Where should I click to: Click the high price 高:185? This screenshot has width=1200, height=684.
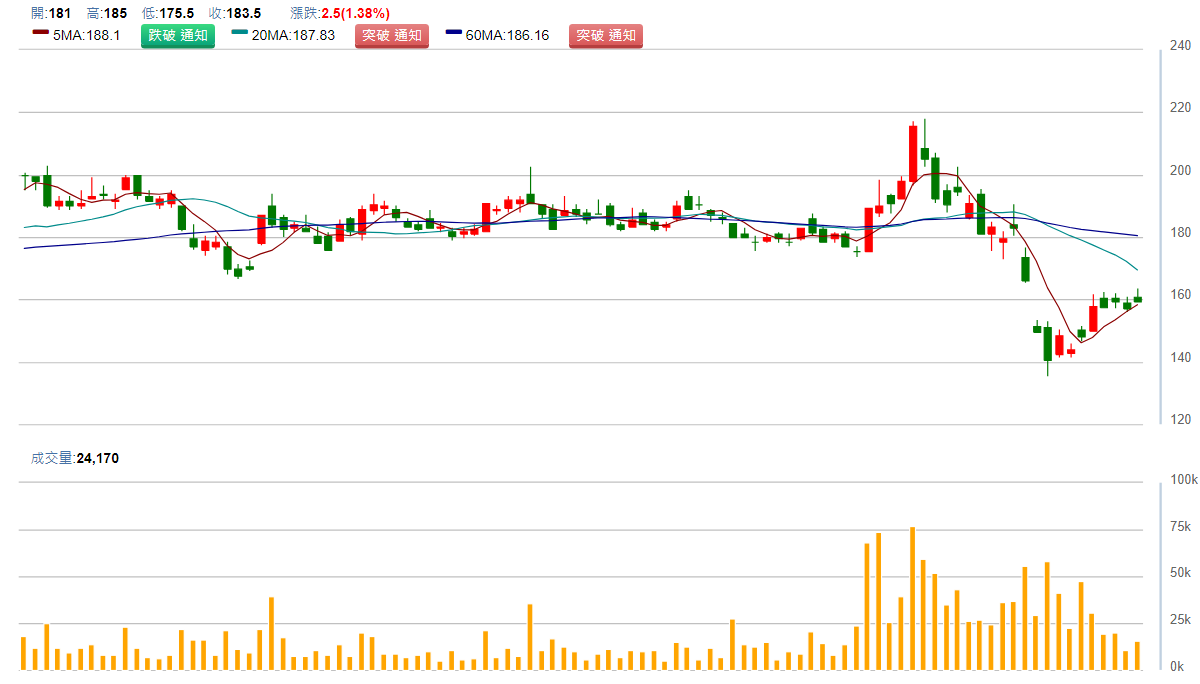point(107,13)
